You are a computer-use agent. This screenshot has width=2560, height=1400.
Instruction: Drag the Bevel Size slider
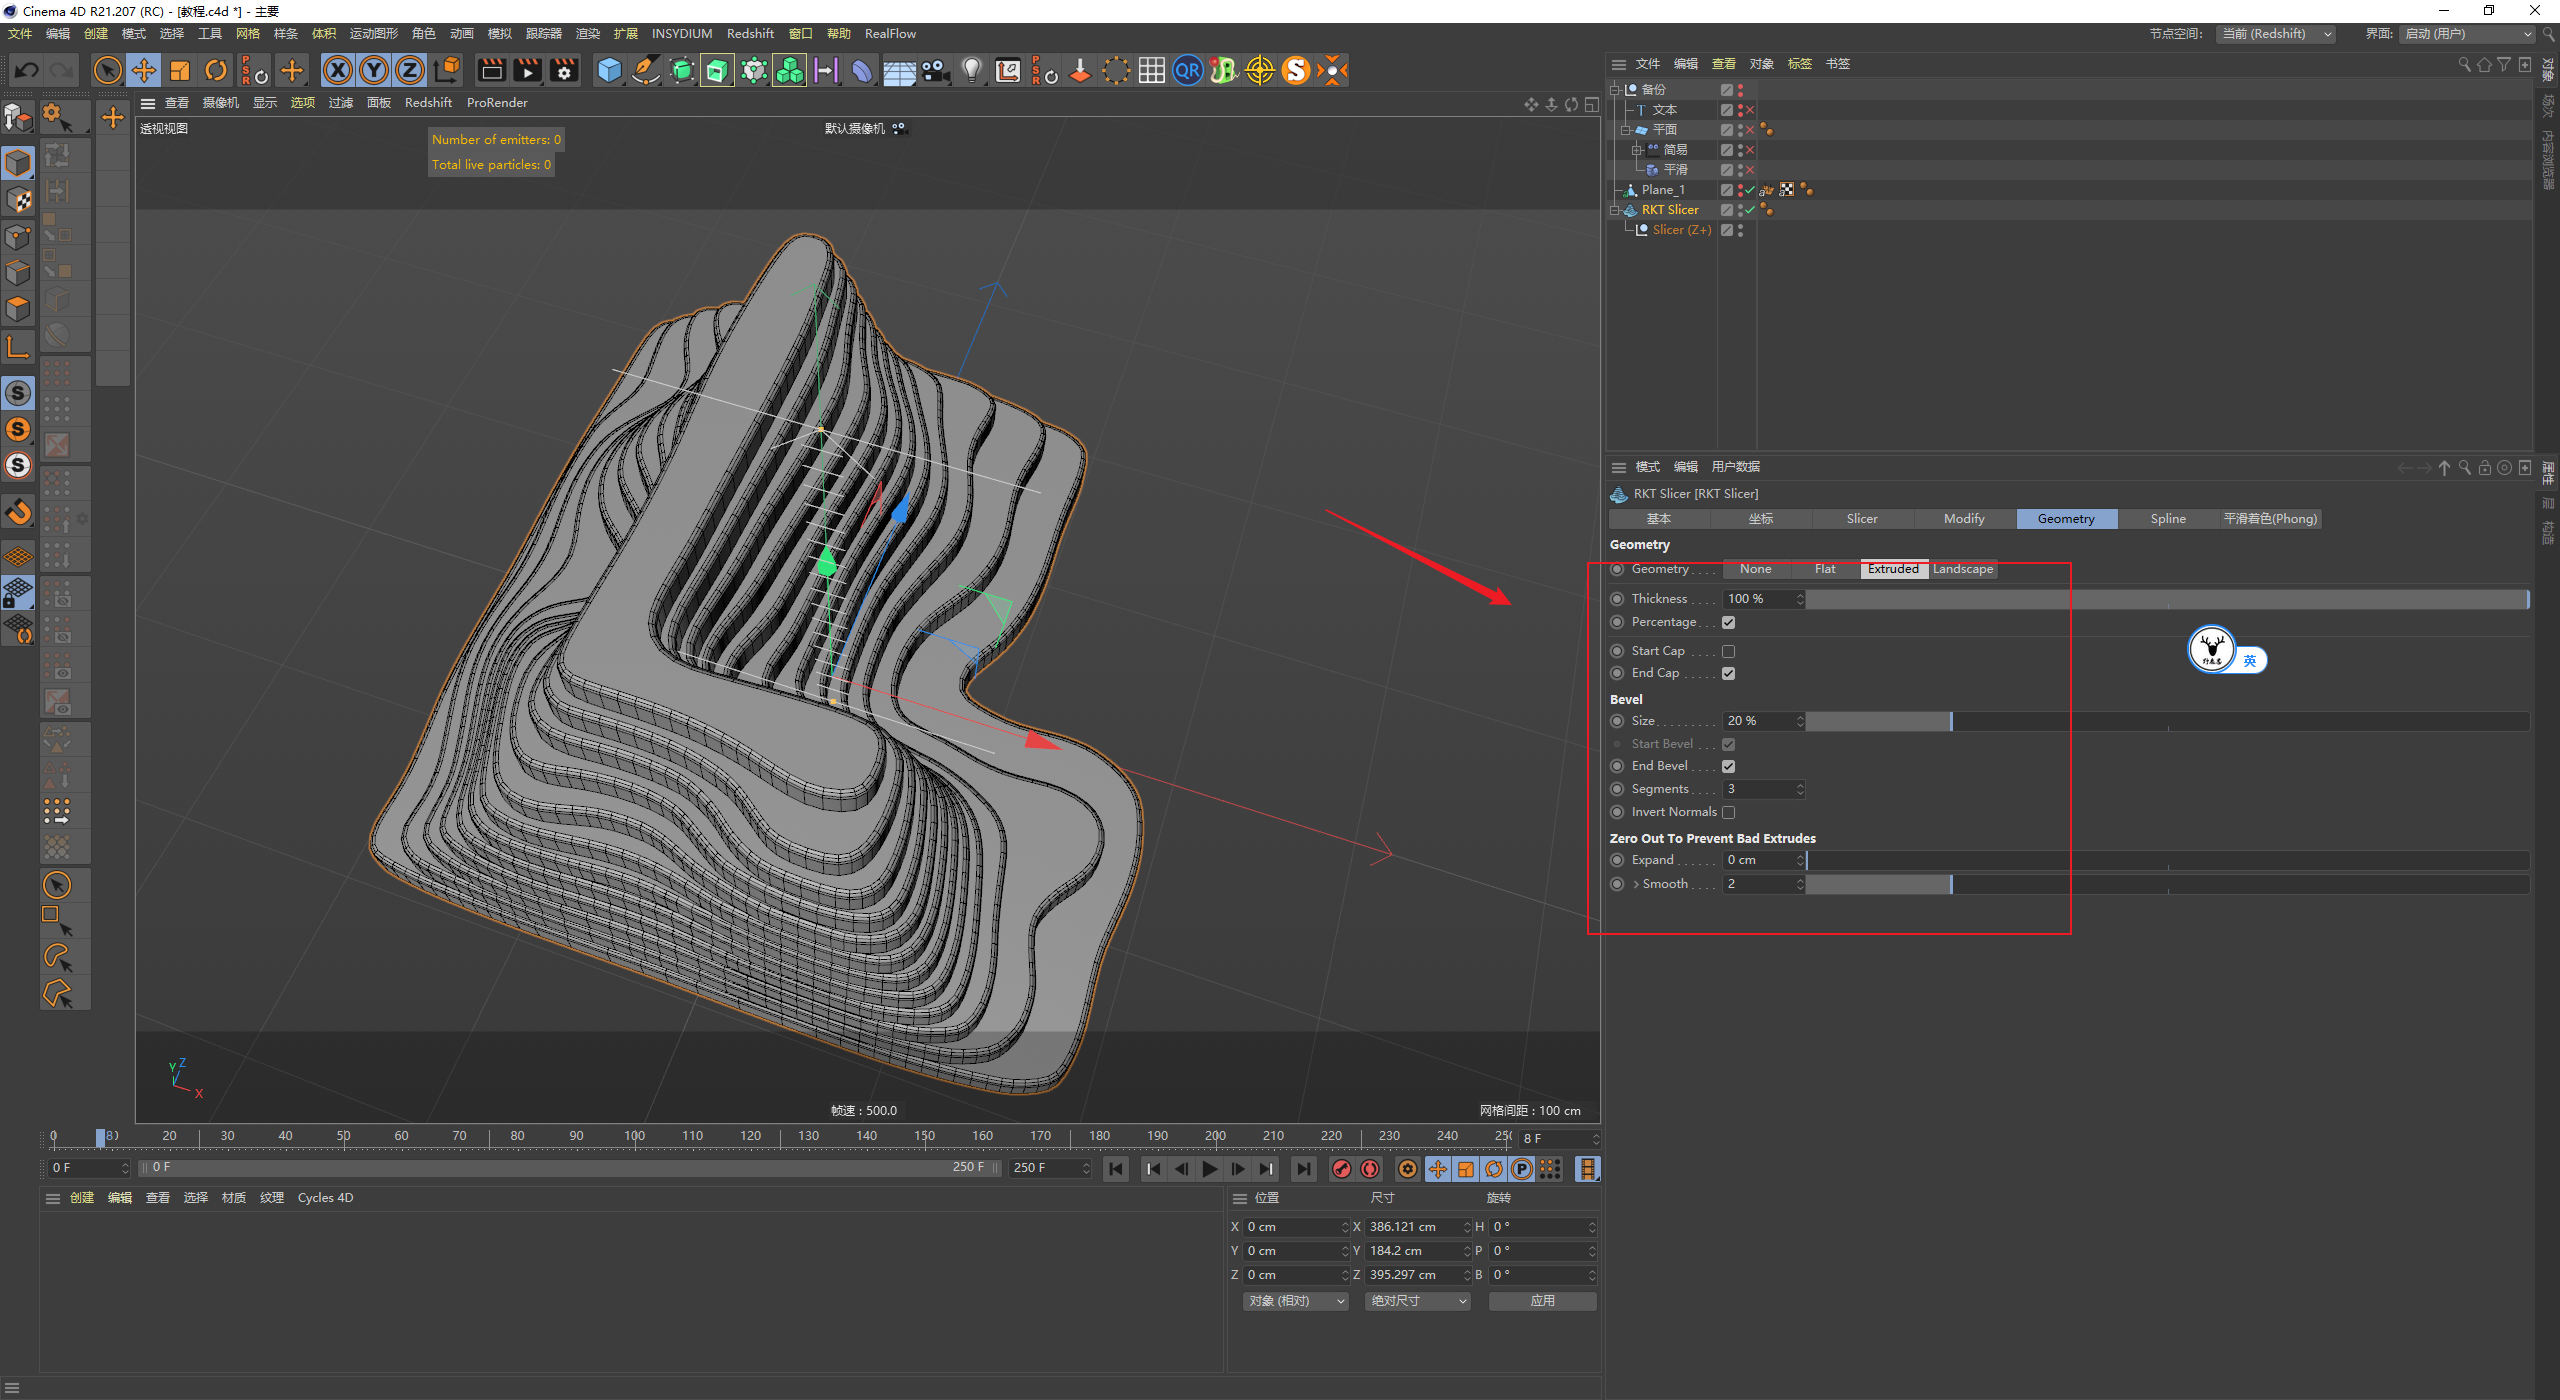coord(1948,721)
